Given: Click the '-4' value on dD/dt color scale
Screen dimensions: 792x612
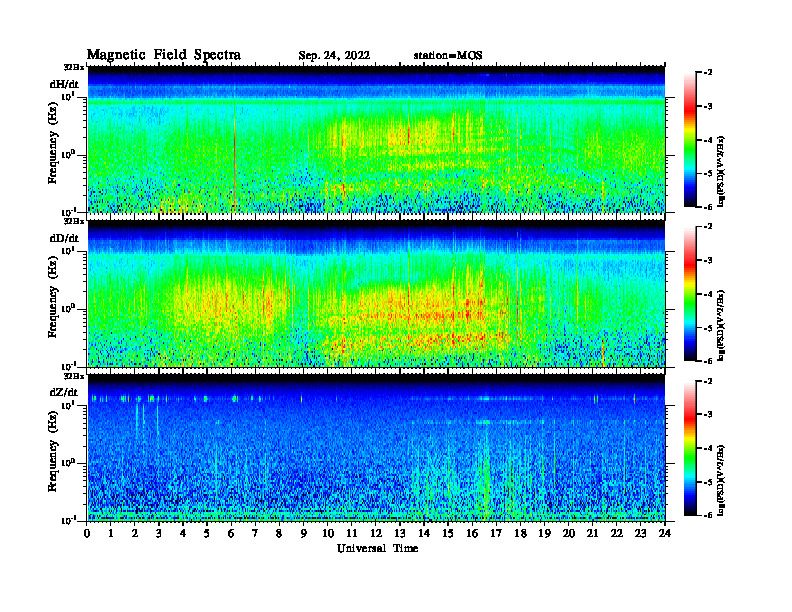Looking at the screenshot, I should coord(708,294).
